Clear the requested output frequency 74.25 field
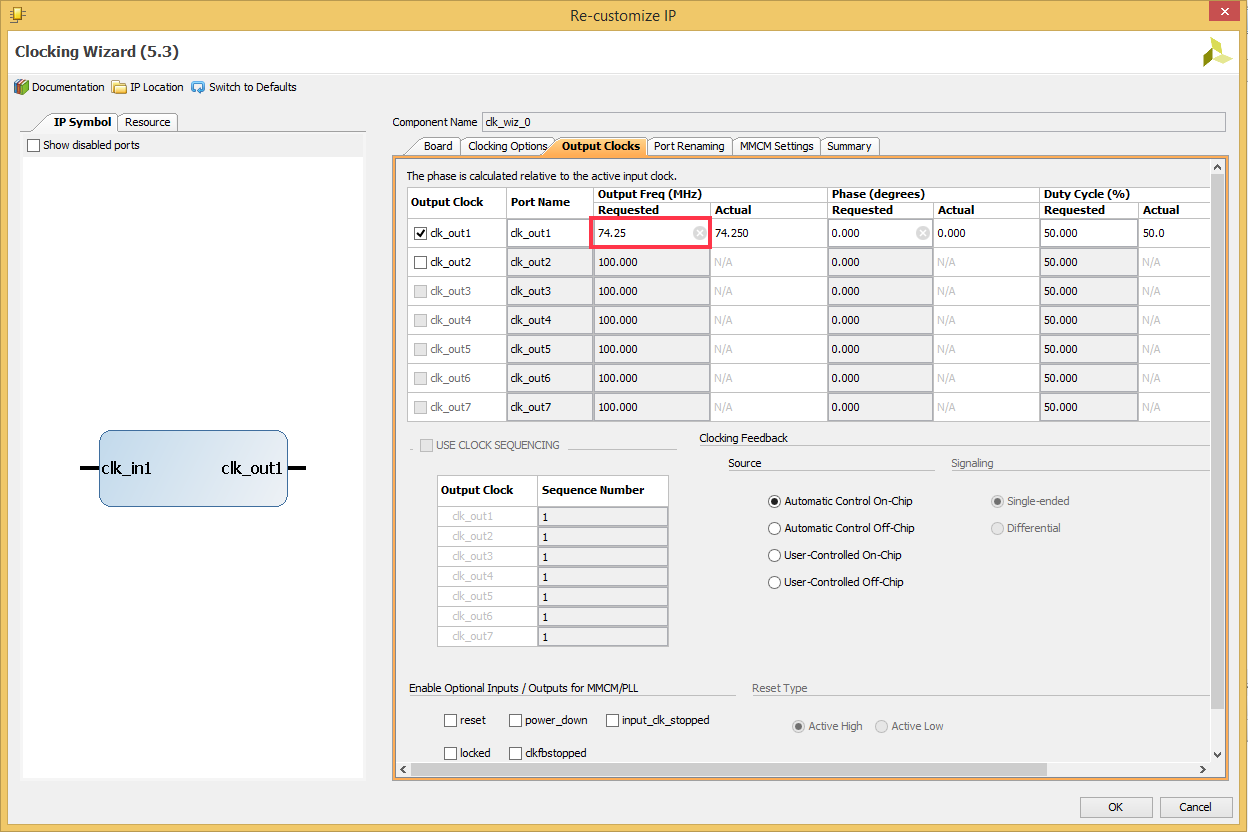This screenshot has width=1248, height=832. pos(700,233)
